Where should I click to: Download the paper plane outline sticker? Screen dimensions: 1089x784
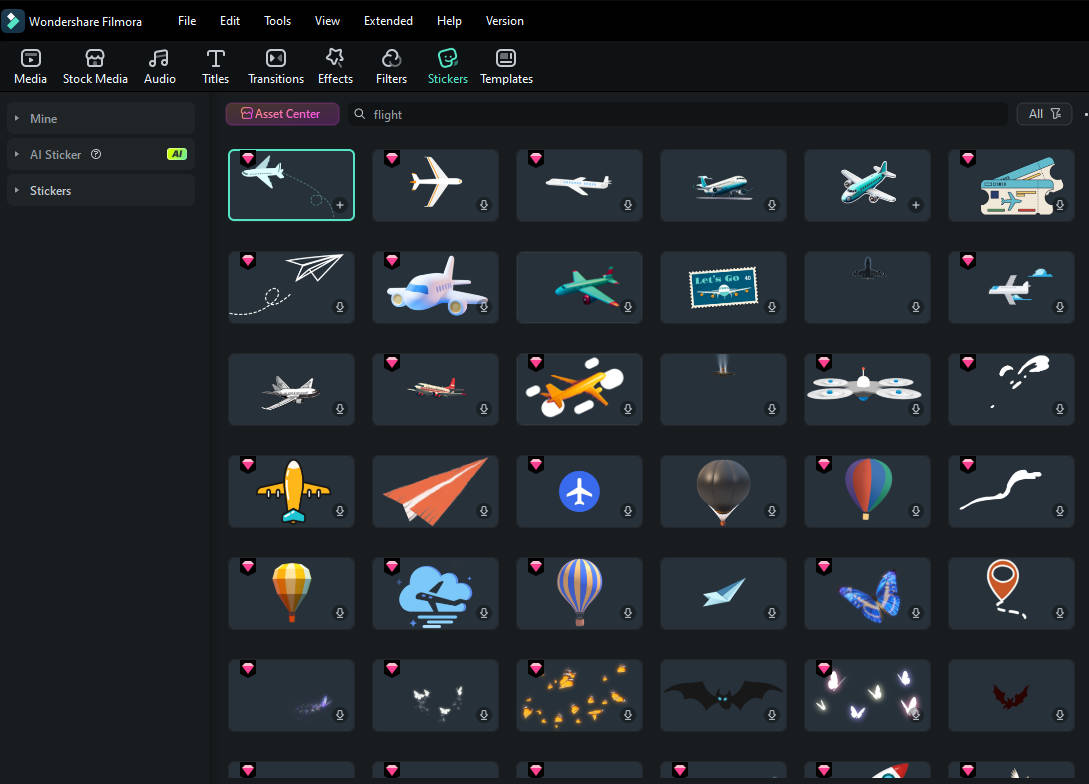pos(340,307)
